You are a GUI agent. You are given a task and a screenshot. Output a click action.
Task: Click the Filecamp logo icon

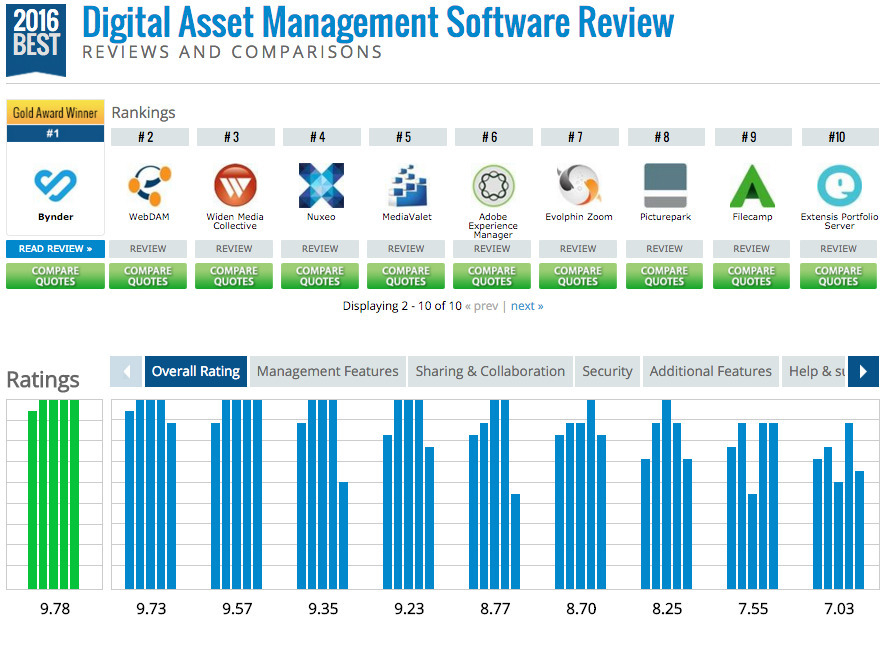tap(752, 186)
